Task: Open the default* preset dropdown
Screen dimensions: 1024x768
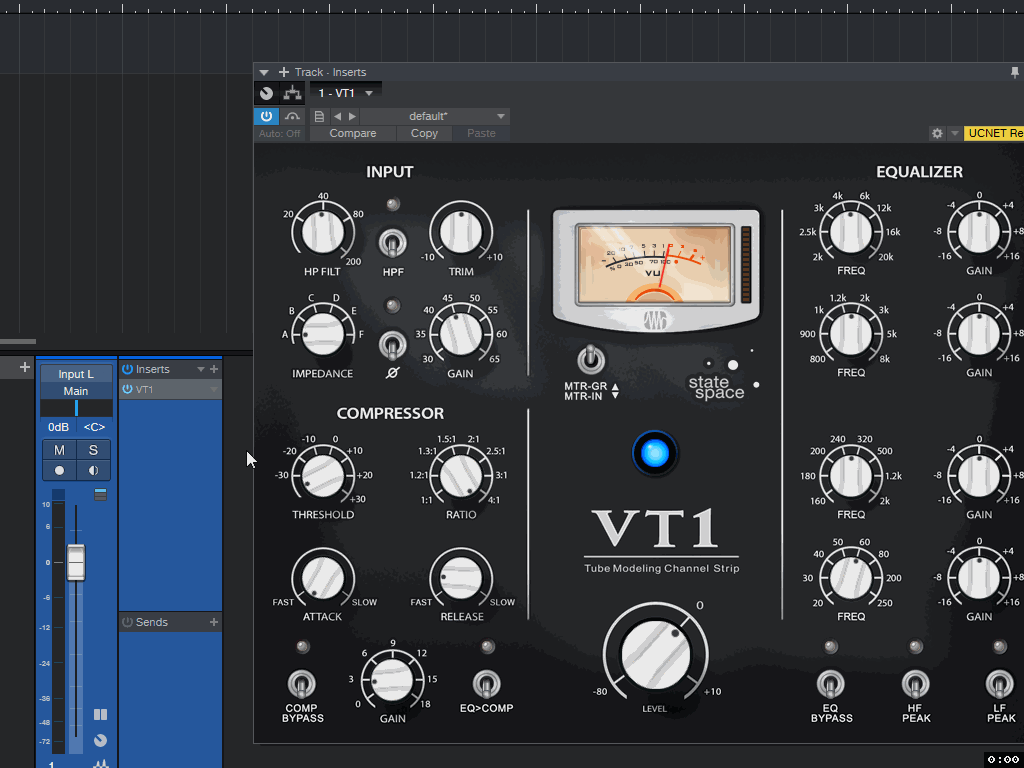Action: [434, 116]
